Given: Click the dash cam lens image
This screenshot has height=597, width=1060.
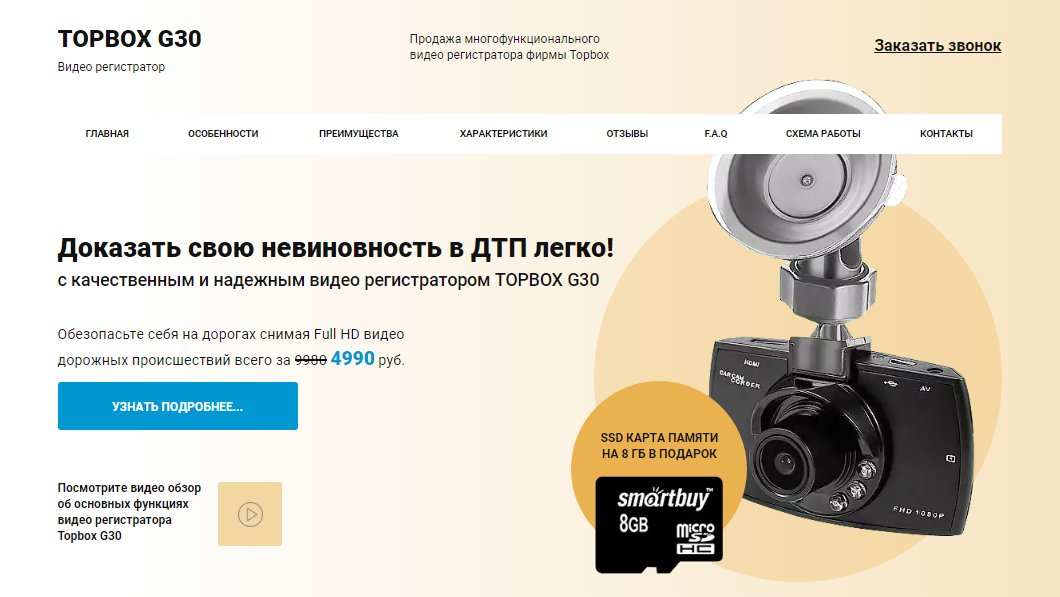Looking at the screenshot, I should tap(785, 462).
